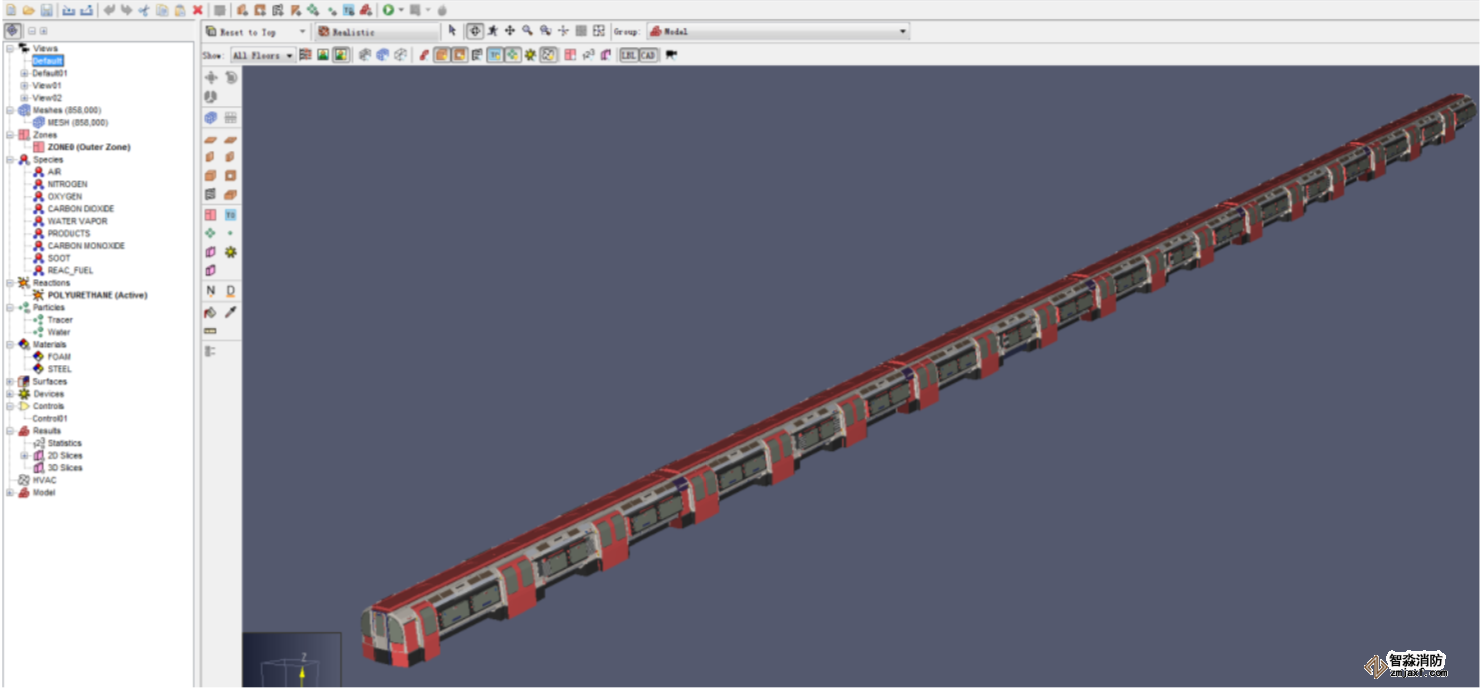1480x688 pixels.
Task: Click the Save file icon in top toolbar
Action: click(x=46, y=10)
